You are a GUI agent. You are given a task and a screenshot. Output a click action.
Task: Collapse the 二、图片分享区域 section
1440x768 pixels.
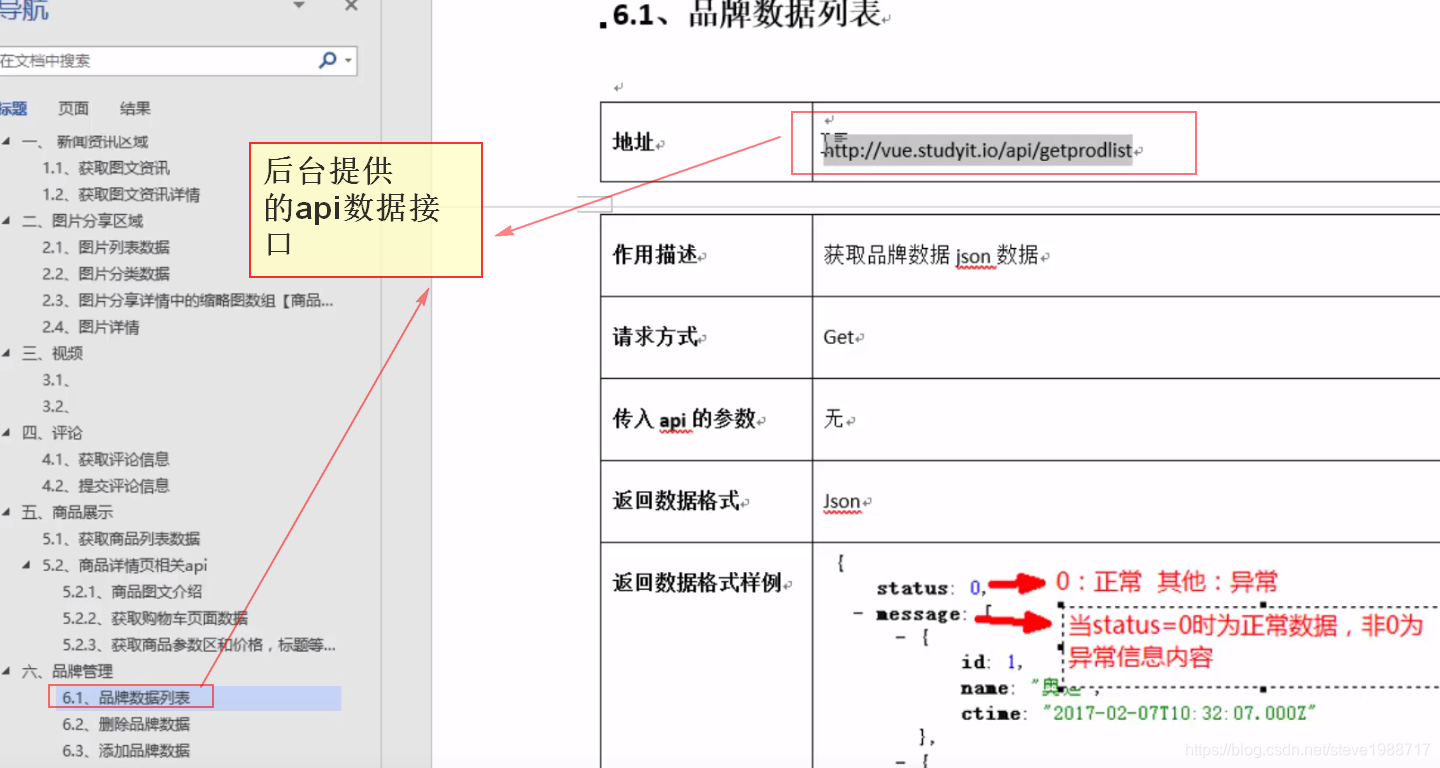(x=6, y=221)
